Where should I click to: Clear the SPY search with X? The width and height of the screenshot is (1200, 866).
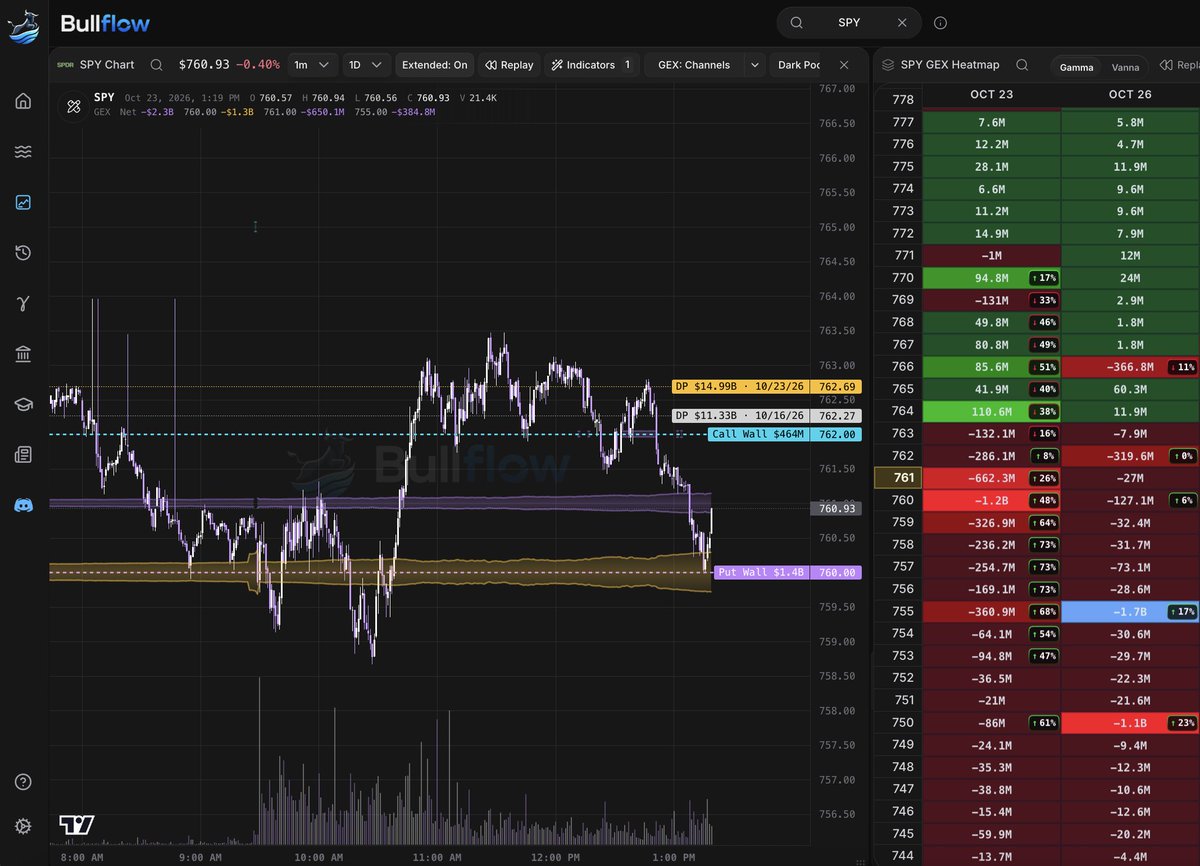coord(902,22)
